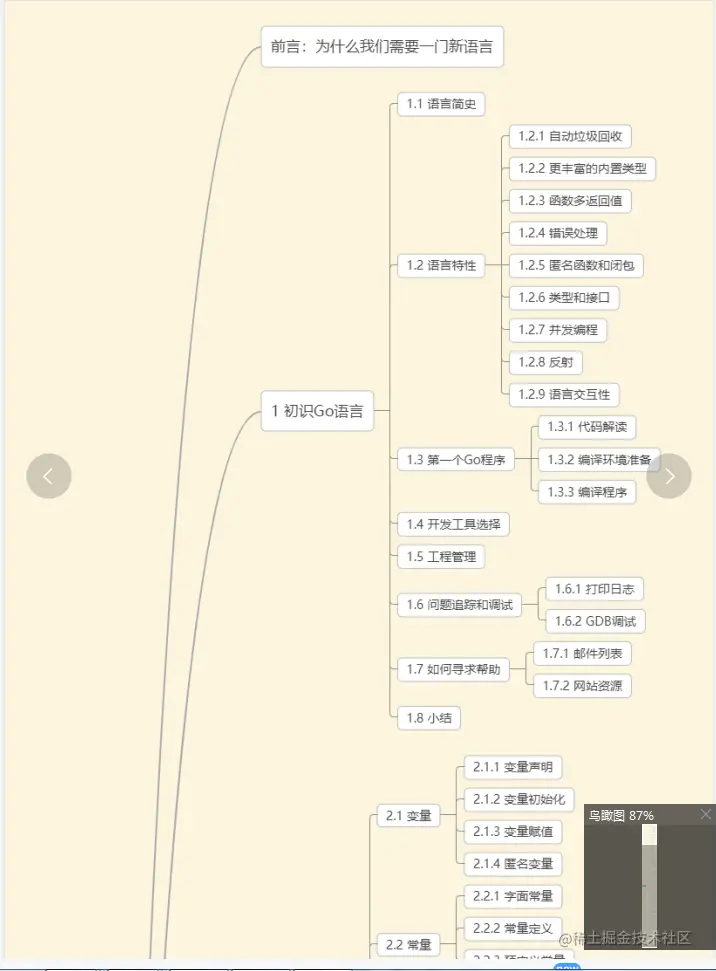Select node 1.7.1 邮件列表
This screenshot has width=716, height=971.
[x=582, y=653]
